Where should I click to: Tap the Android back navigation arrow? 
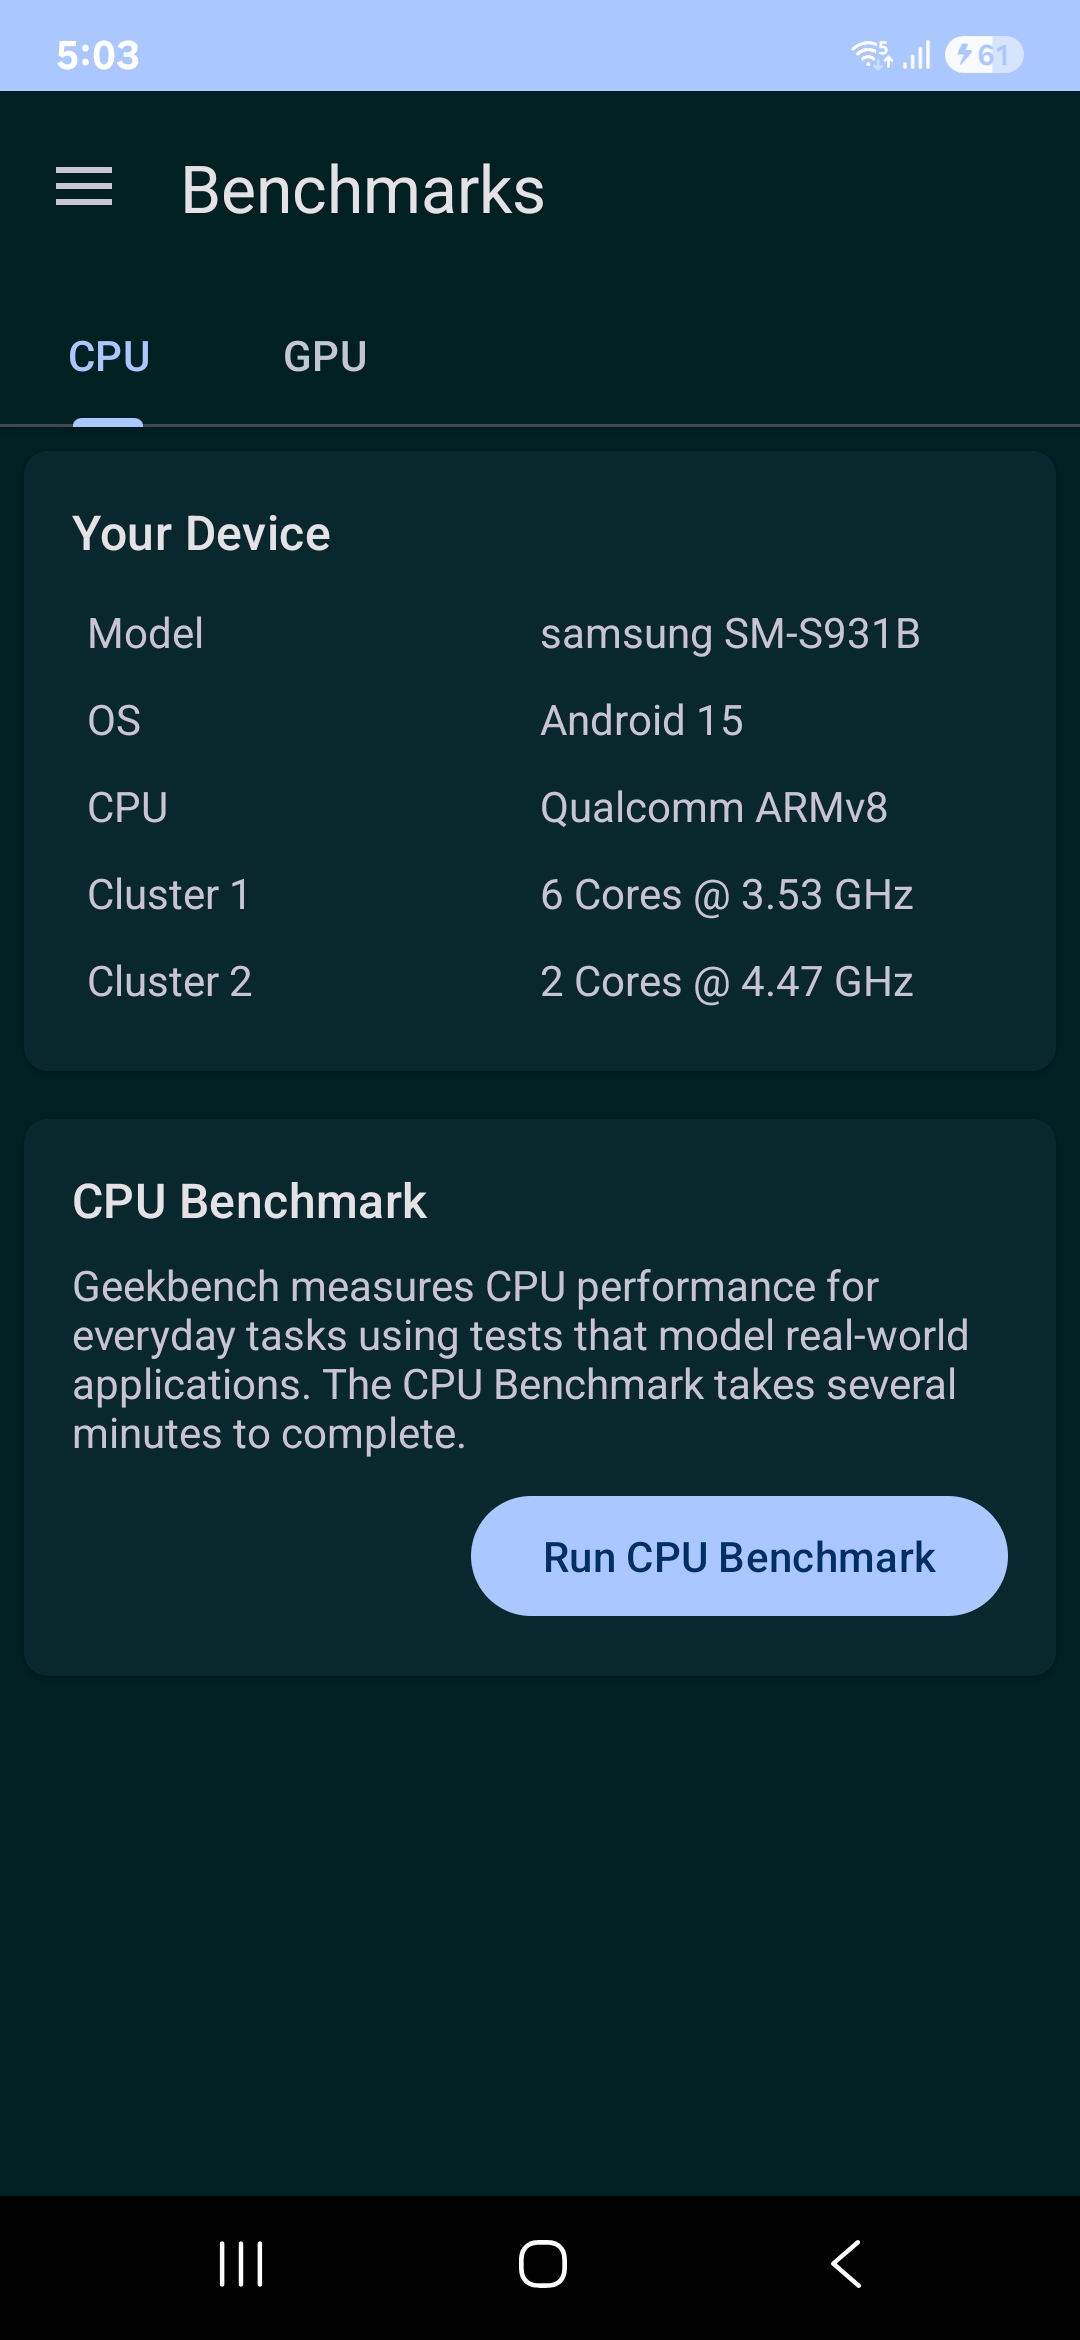(x=846, y=2263)
